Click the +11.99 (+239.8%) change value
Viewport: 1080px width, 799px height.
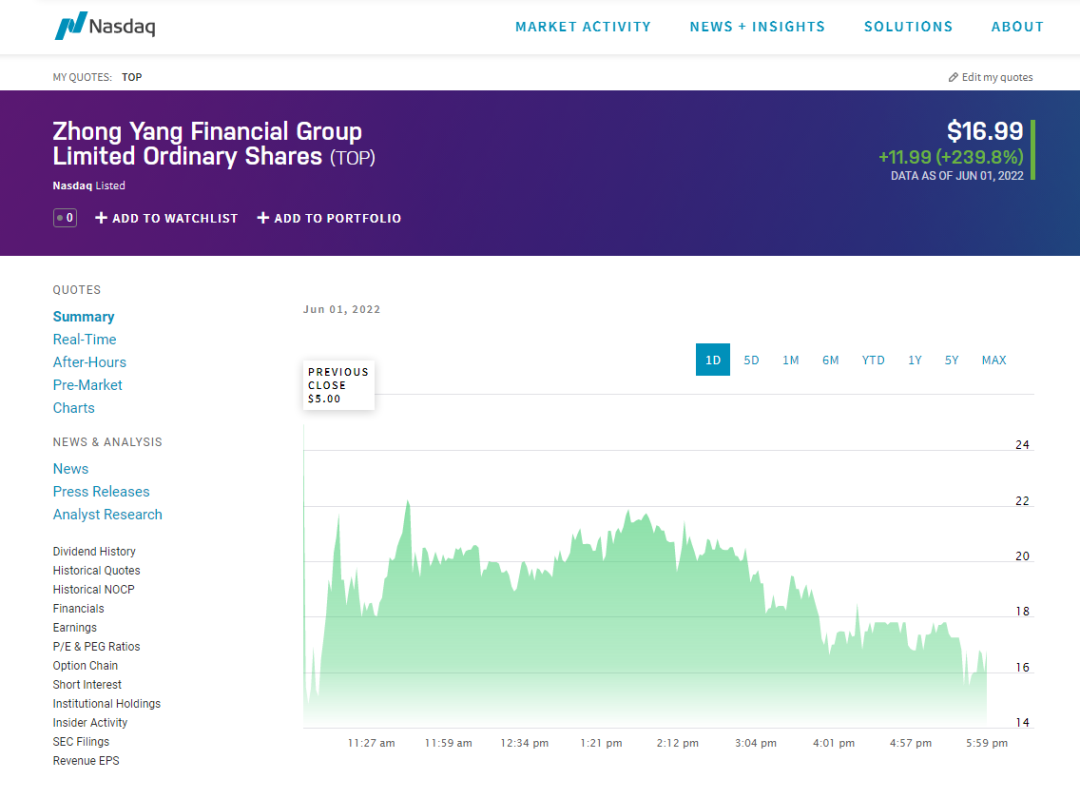(951, 157)
